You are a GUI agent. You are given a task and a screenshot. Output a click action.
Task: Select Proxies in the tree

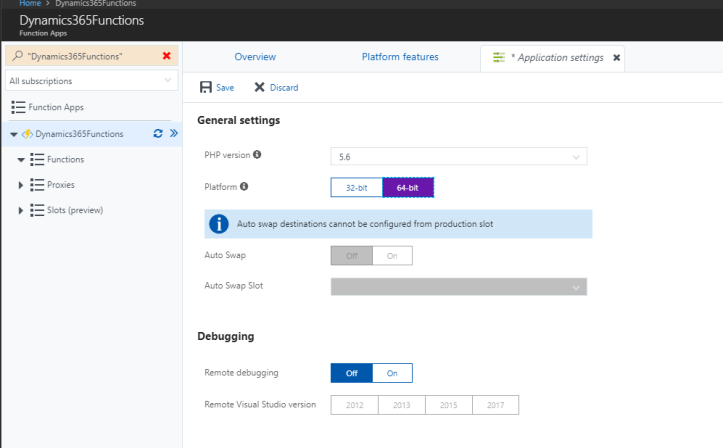click(61, 185)
